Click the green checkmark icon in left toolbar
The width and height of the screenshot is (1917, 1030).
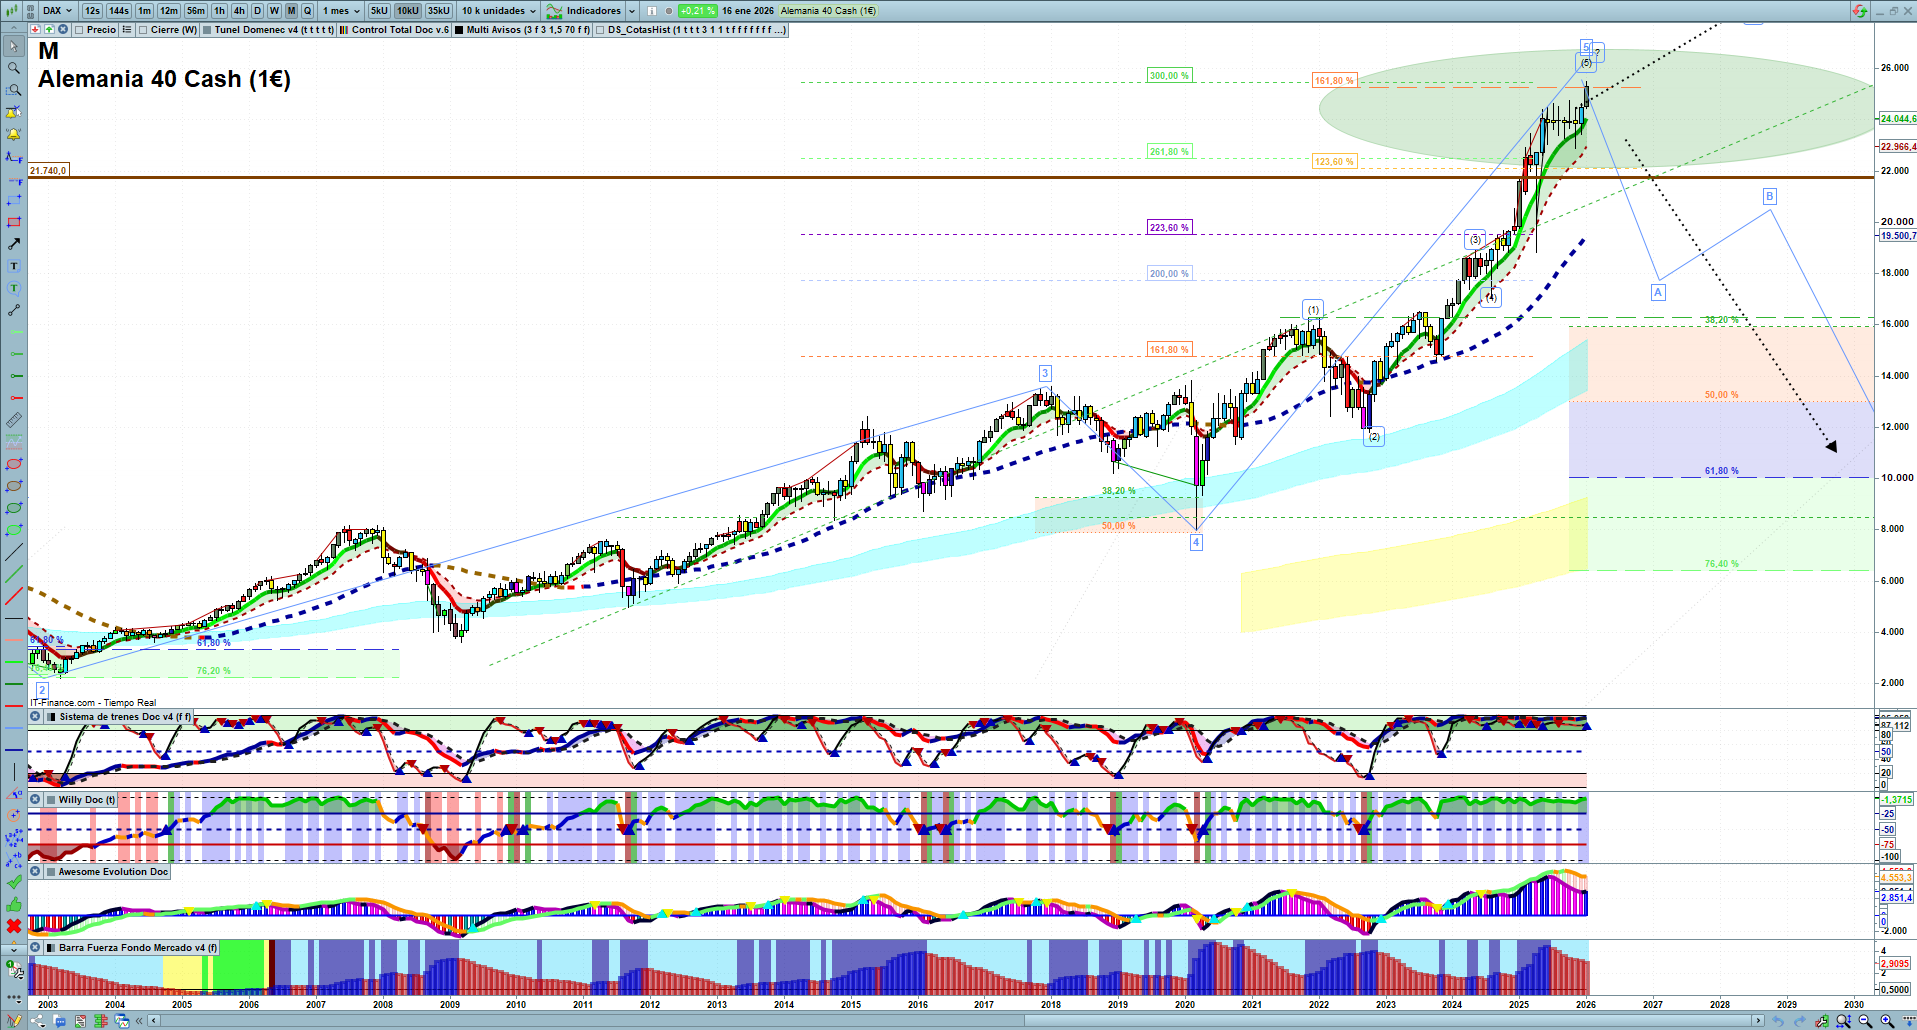14,882
